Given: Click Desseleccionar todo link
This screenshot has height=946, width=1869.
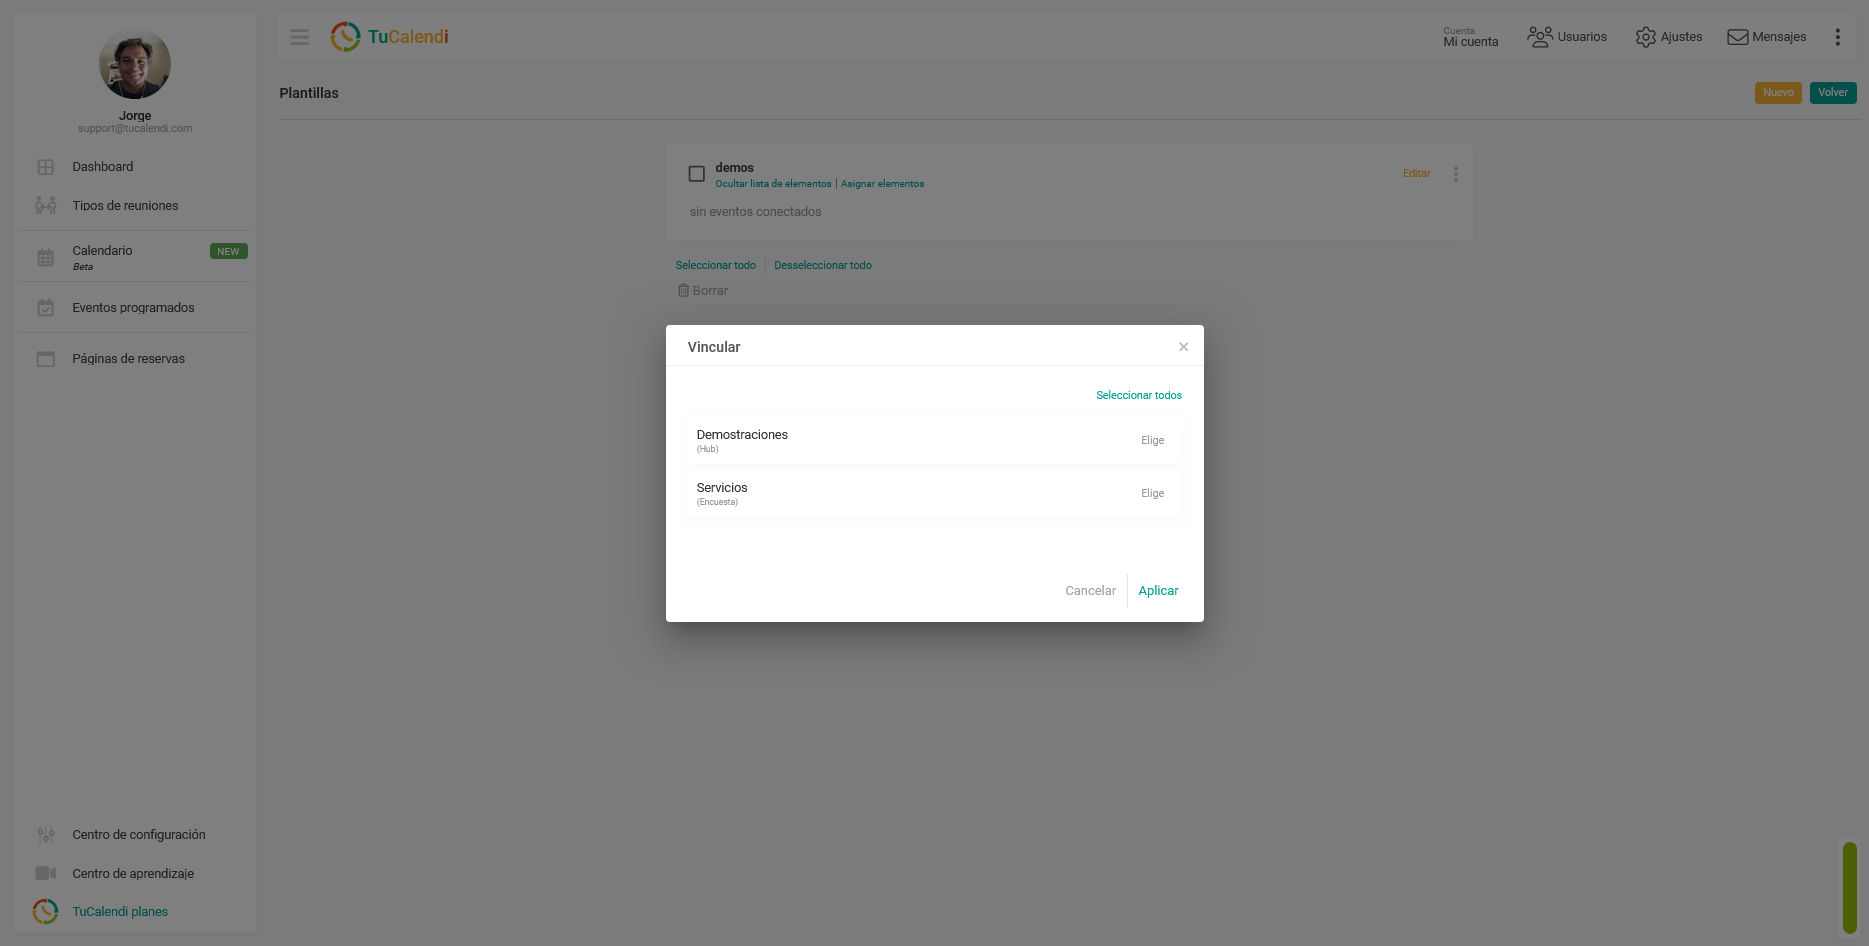Looking at the screenshot, I should pos(823,266).
